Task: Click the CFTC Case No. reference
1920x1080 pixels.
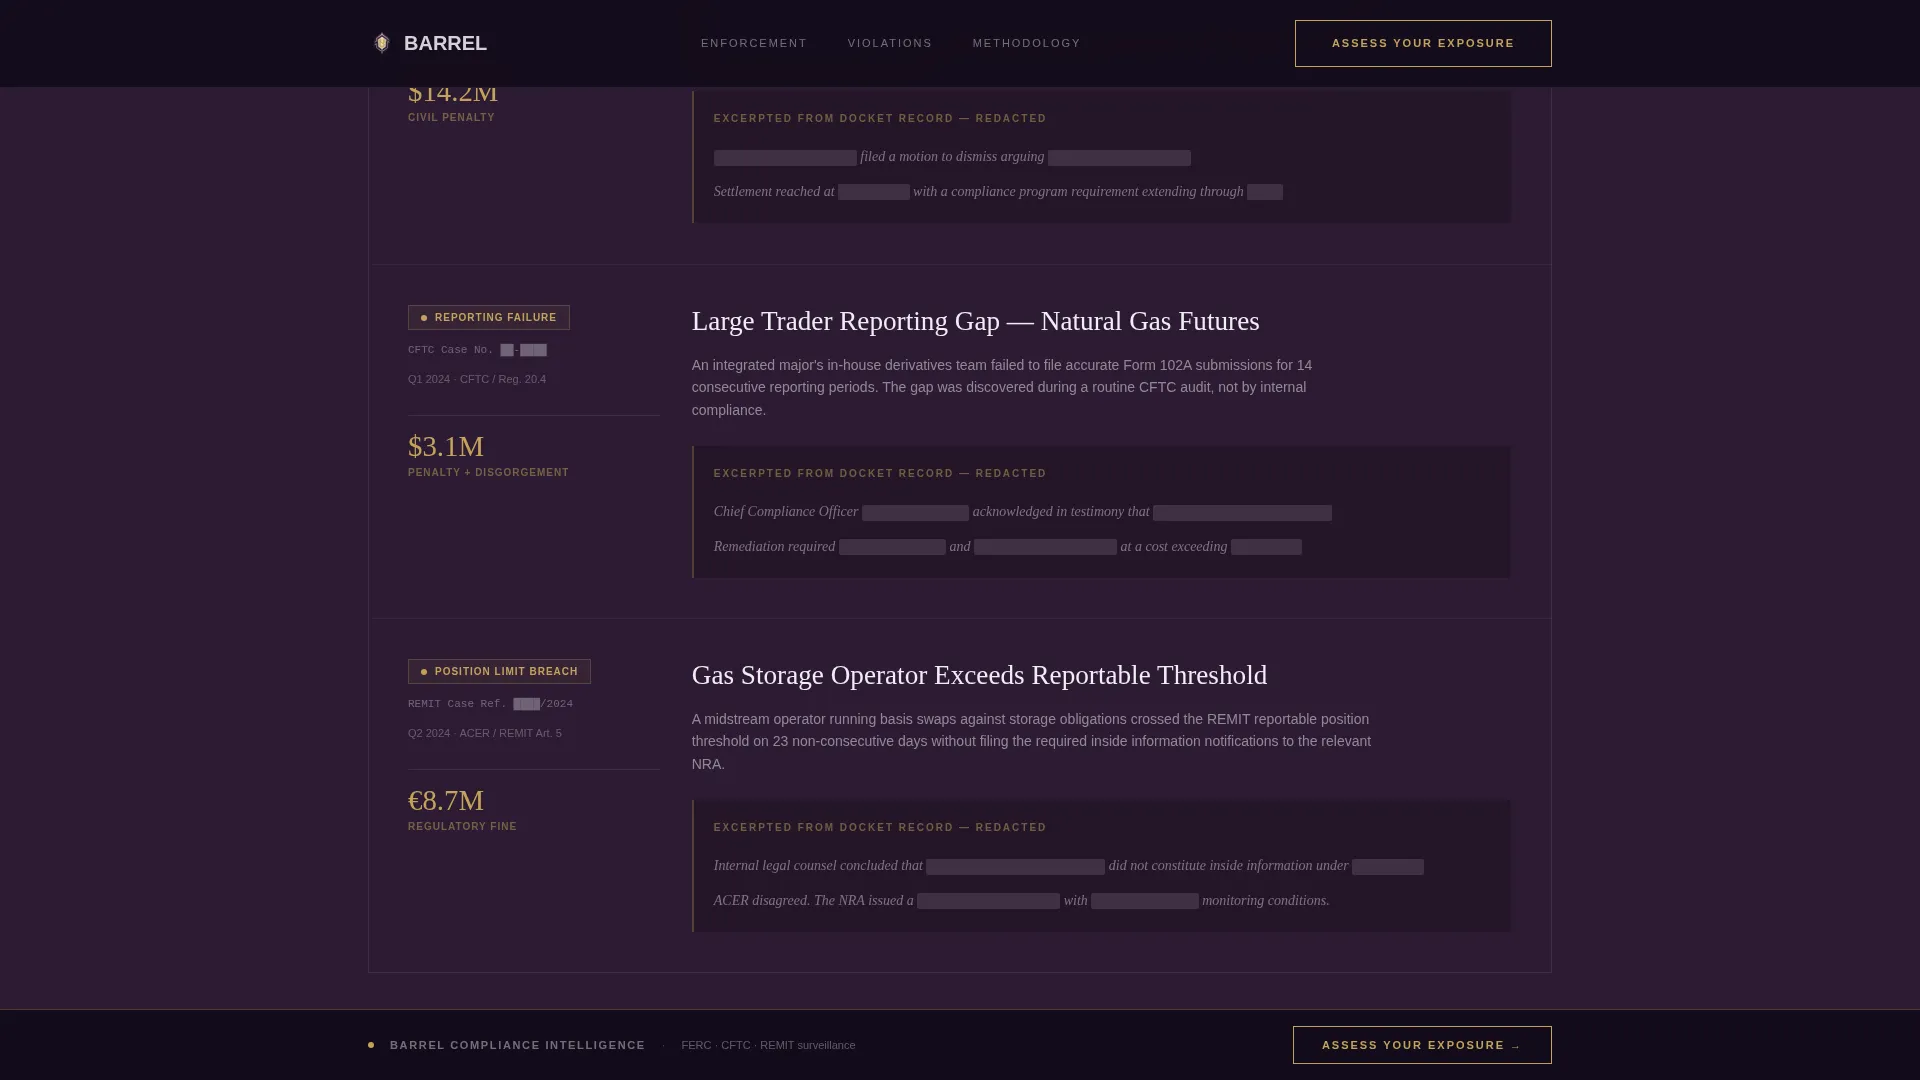Action: click(477, 350)
